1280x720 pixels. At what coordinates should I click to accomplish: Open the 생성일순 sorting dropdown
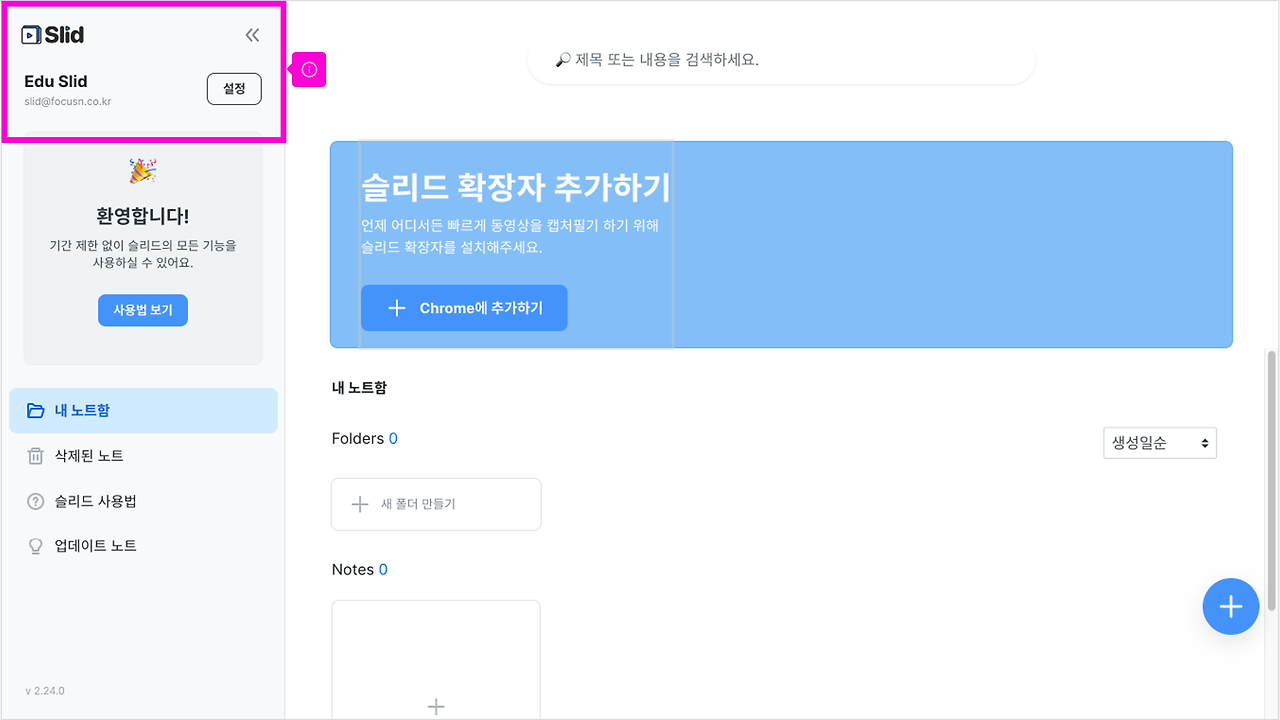click(x=1159, y=442)
